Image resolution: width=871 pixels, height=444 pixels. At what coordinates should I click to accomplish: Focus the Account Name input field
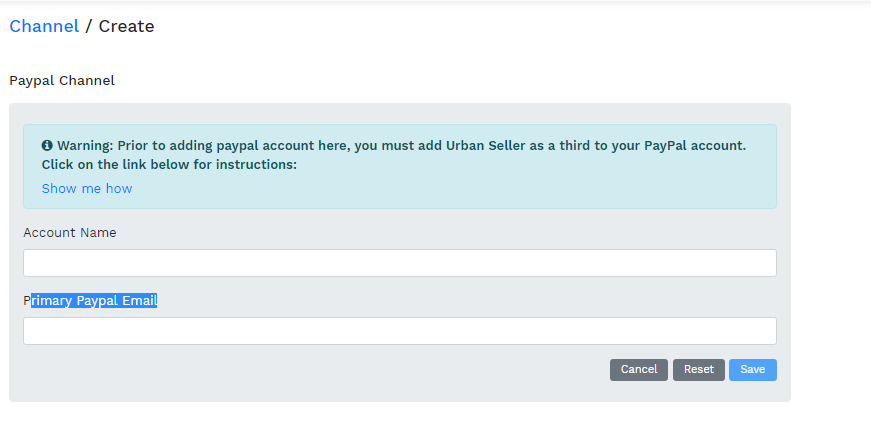(399, 263)
